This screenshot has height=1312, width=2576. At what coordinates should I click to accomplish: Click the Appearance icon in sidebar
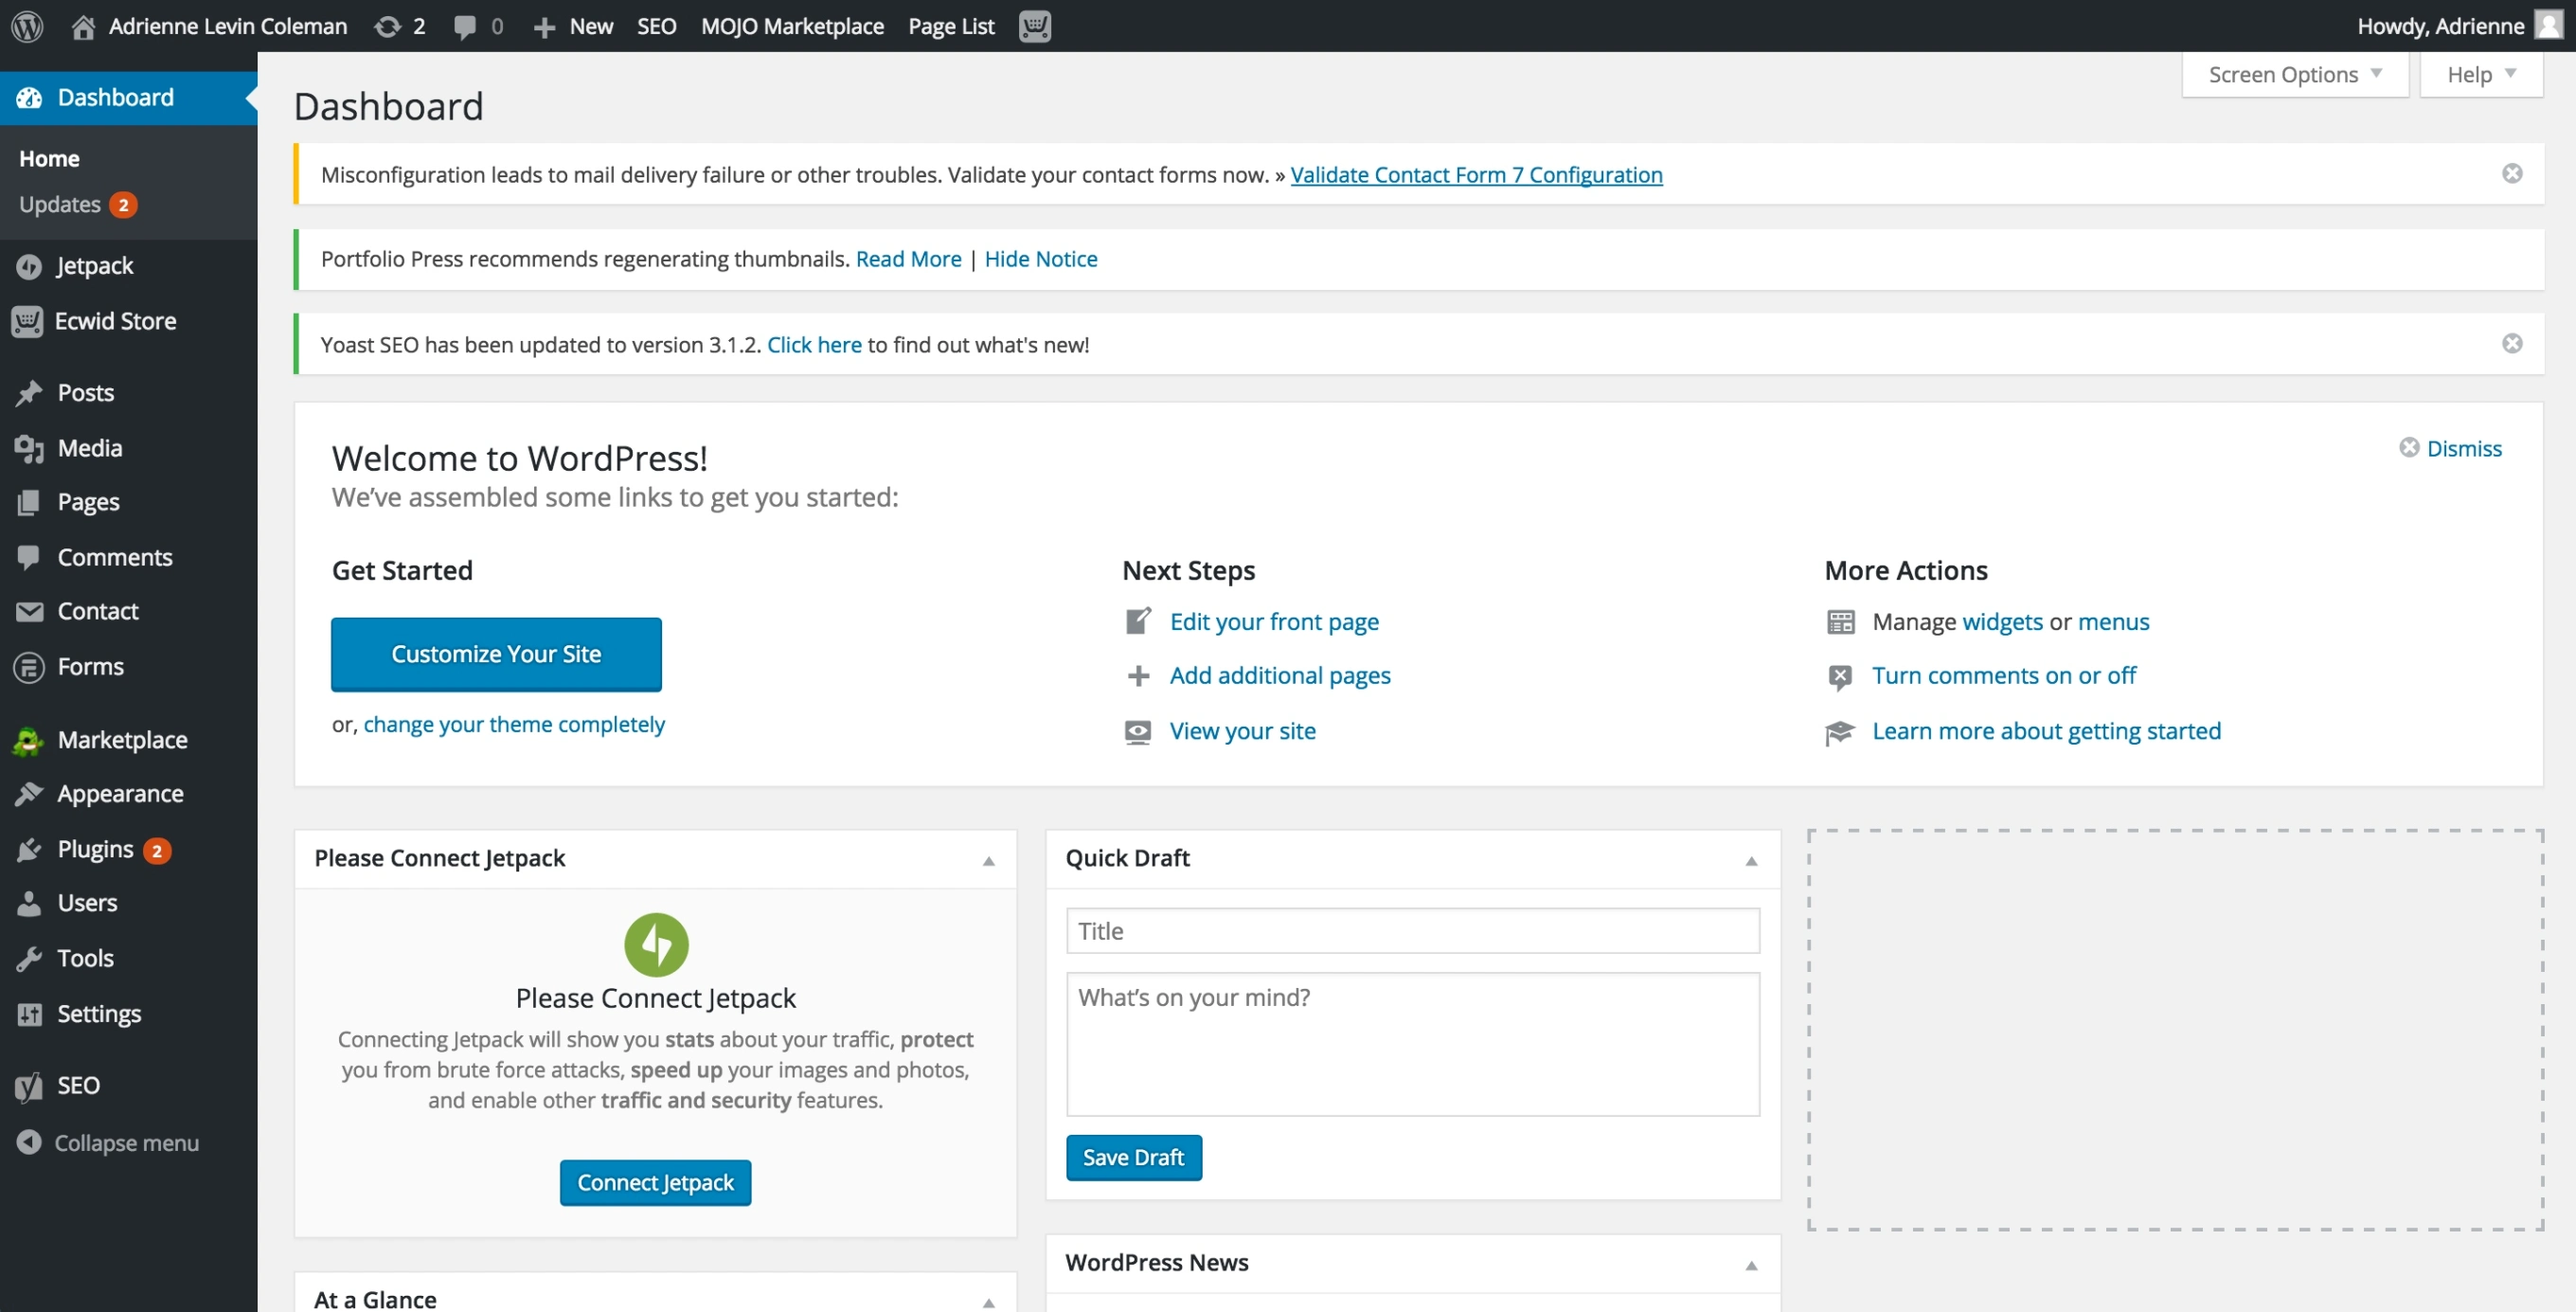pos(30,793)
